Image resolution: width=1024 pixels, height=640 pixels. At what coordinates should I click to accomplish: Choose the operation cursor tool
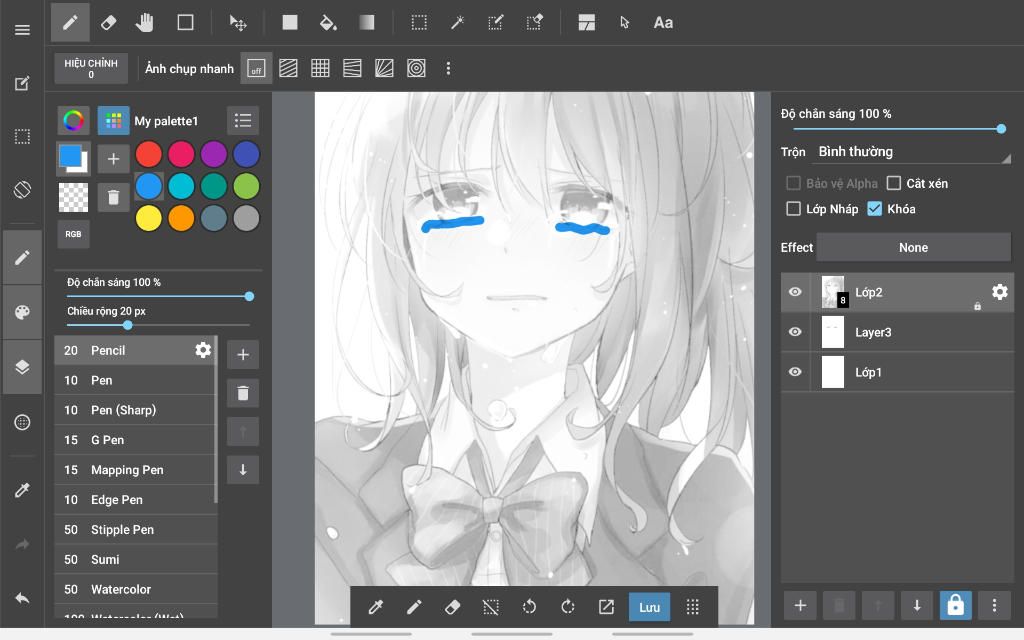(625, 23)
